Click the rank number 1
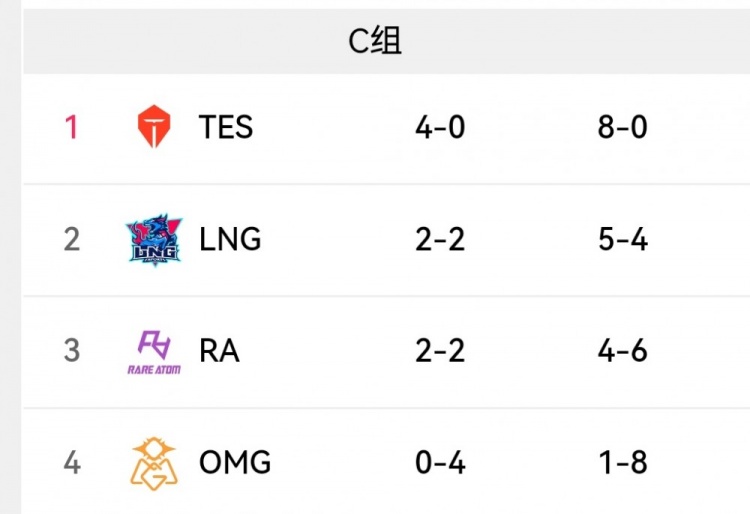Viewport: 750px width, 514px height. (x=71, y=128)
